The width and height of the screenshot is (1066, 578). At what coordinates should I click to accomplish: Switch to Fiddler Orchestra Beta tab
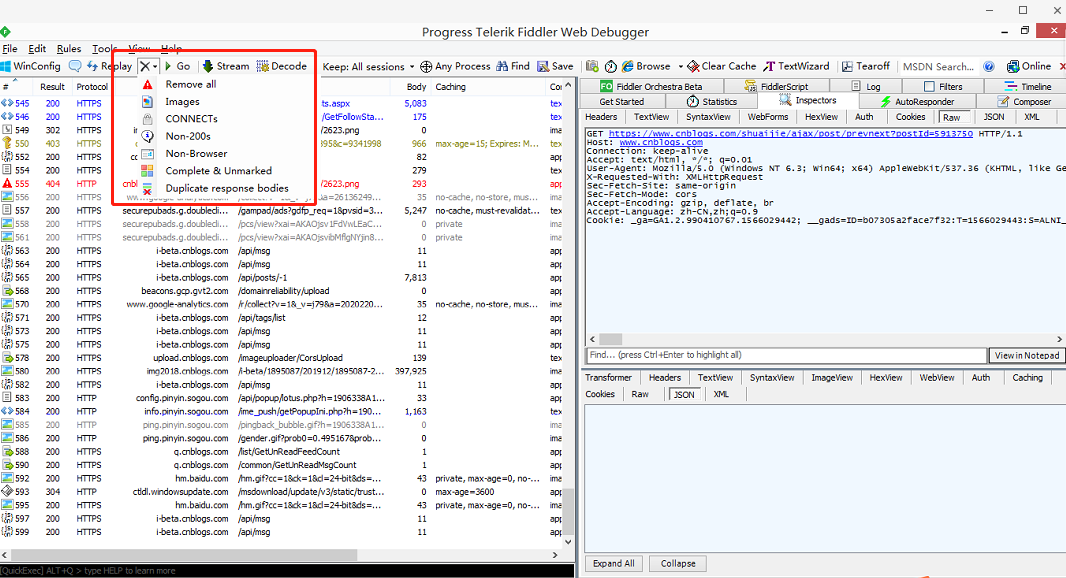tap(651, 86)
